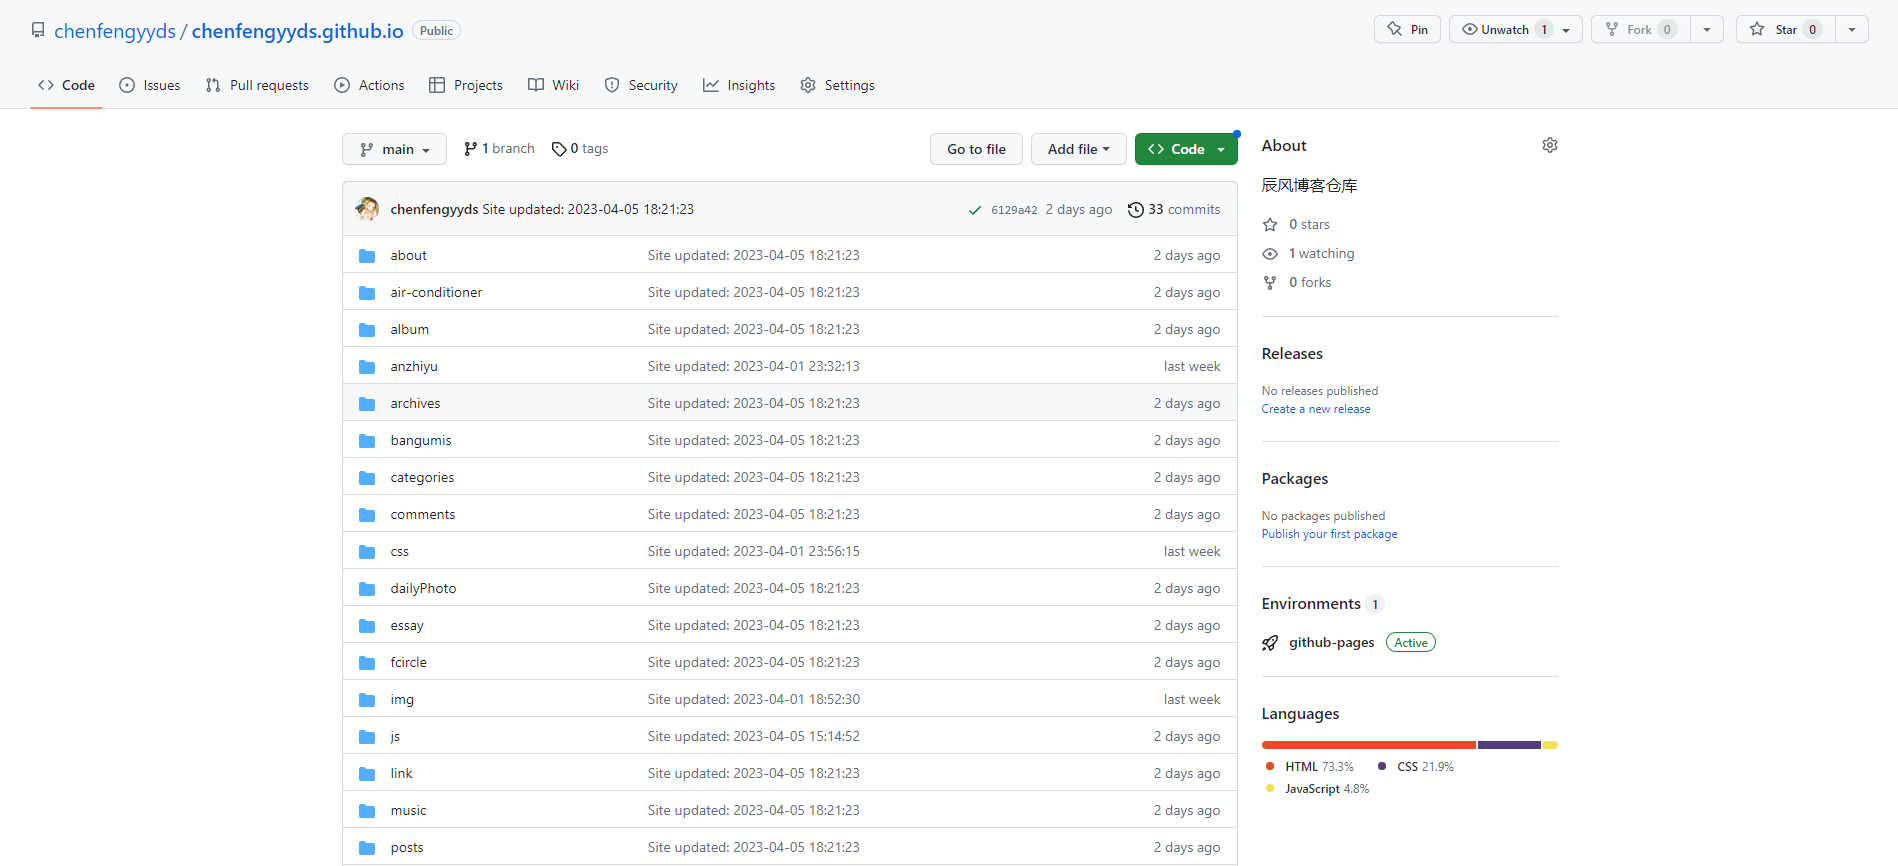The width and height of the screenshot is (1898, 866).
Task: Click Create a new release link
Action: [x=1316, y=409]
